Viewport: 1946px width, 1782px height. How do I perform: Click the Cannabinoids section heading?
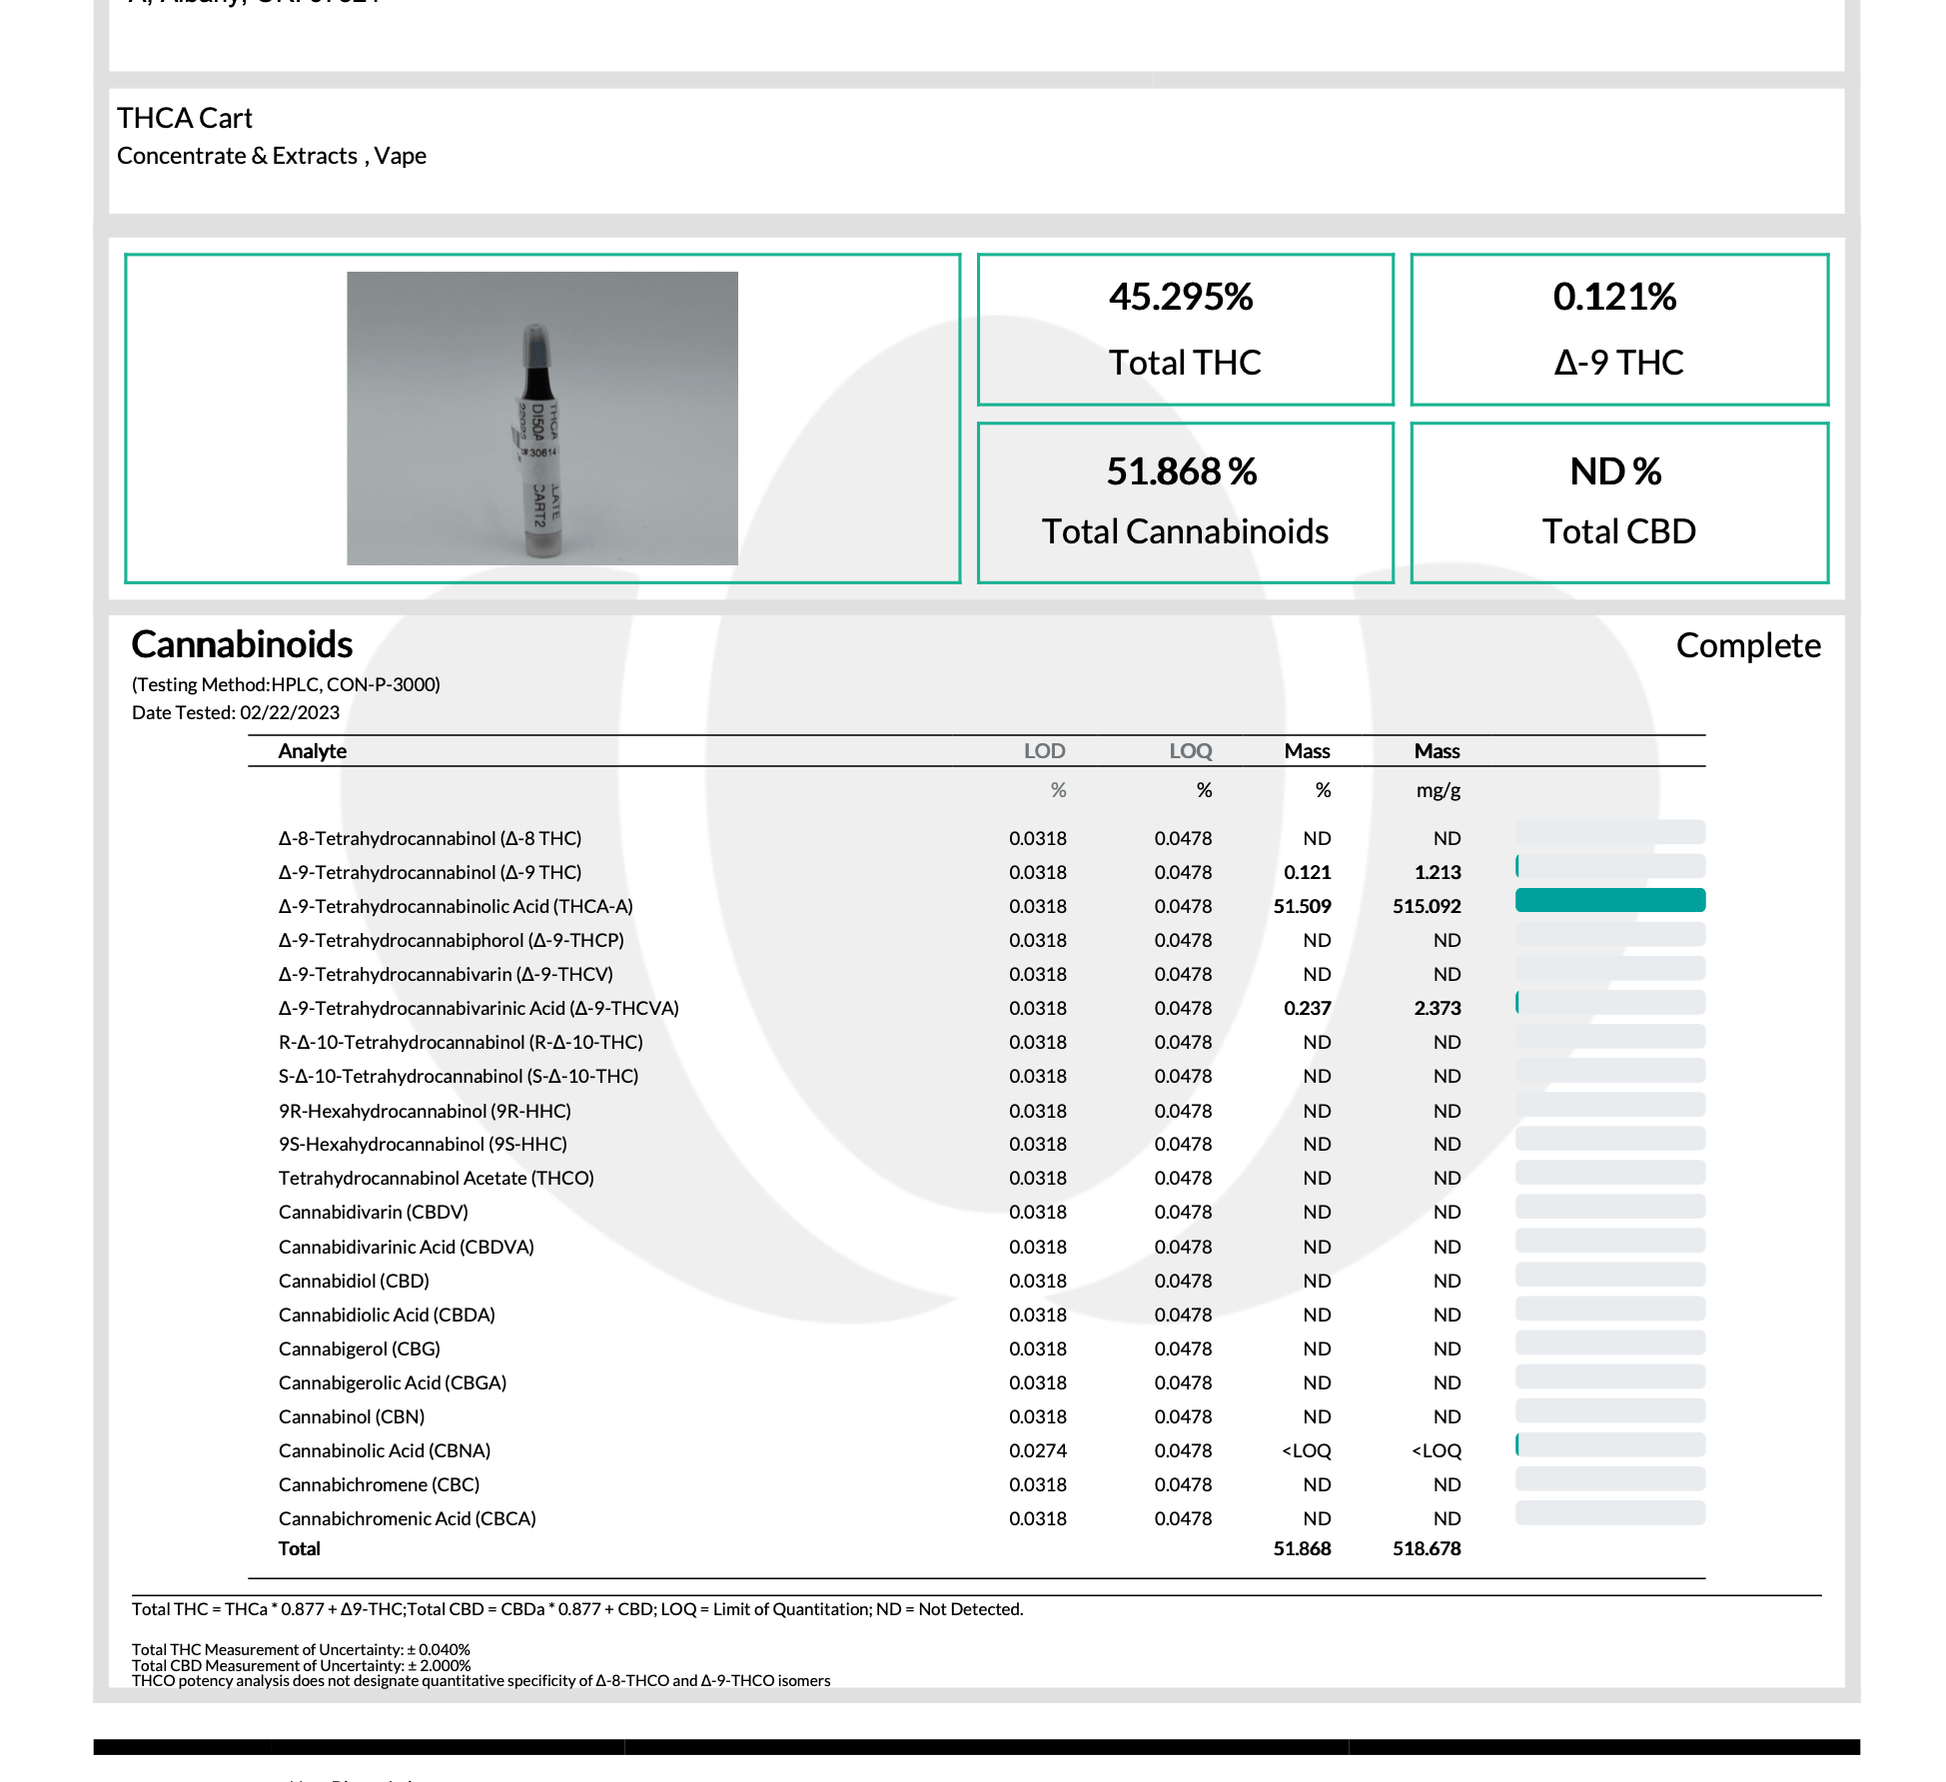[x=242, y=645]
